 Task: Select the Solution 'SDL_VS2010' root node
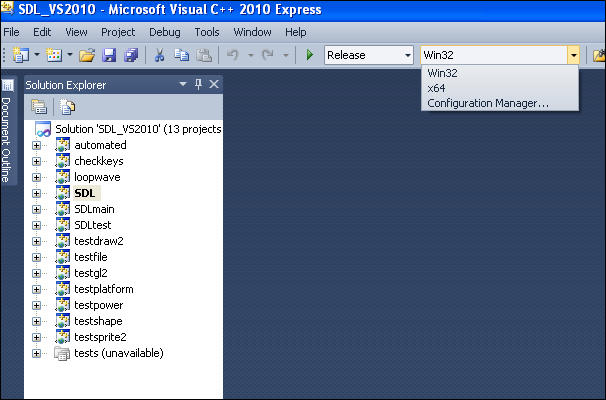[138, 129]
